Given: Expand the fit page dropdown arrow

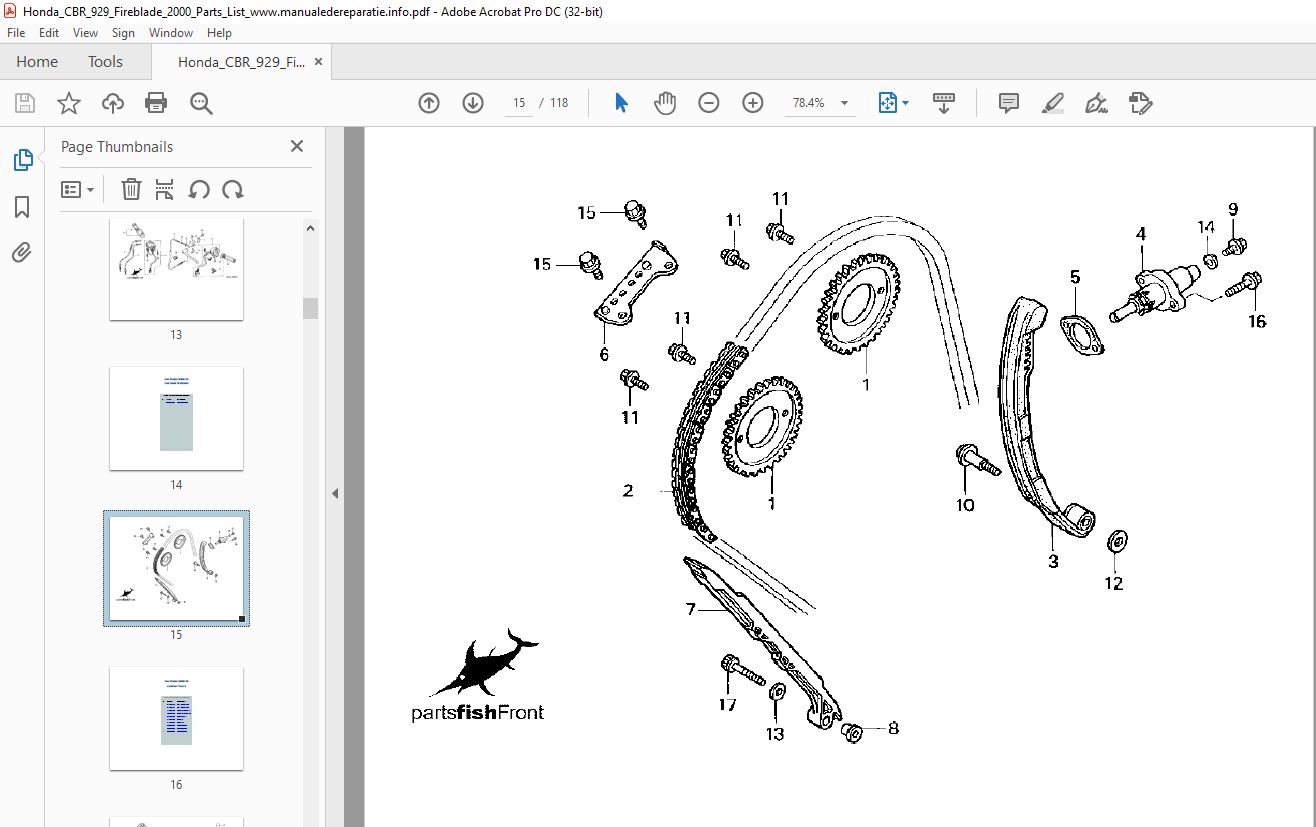Looking at the screenshot, I should click(905, 103).
